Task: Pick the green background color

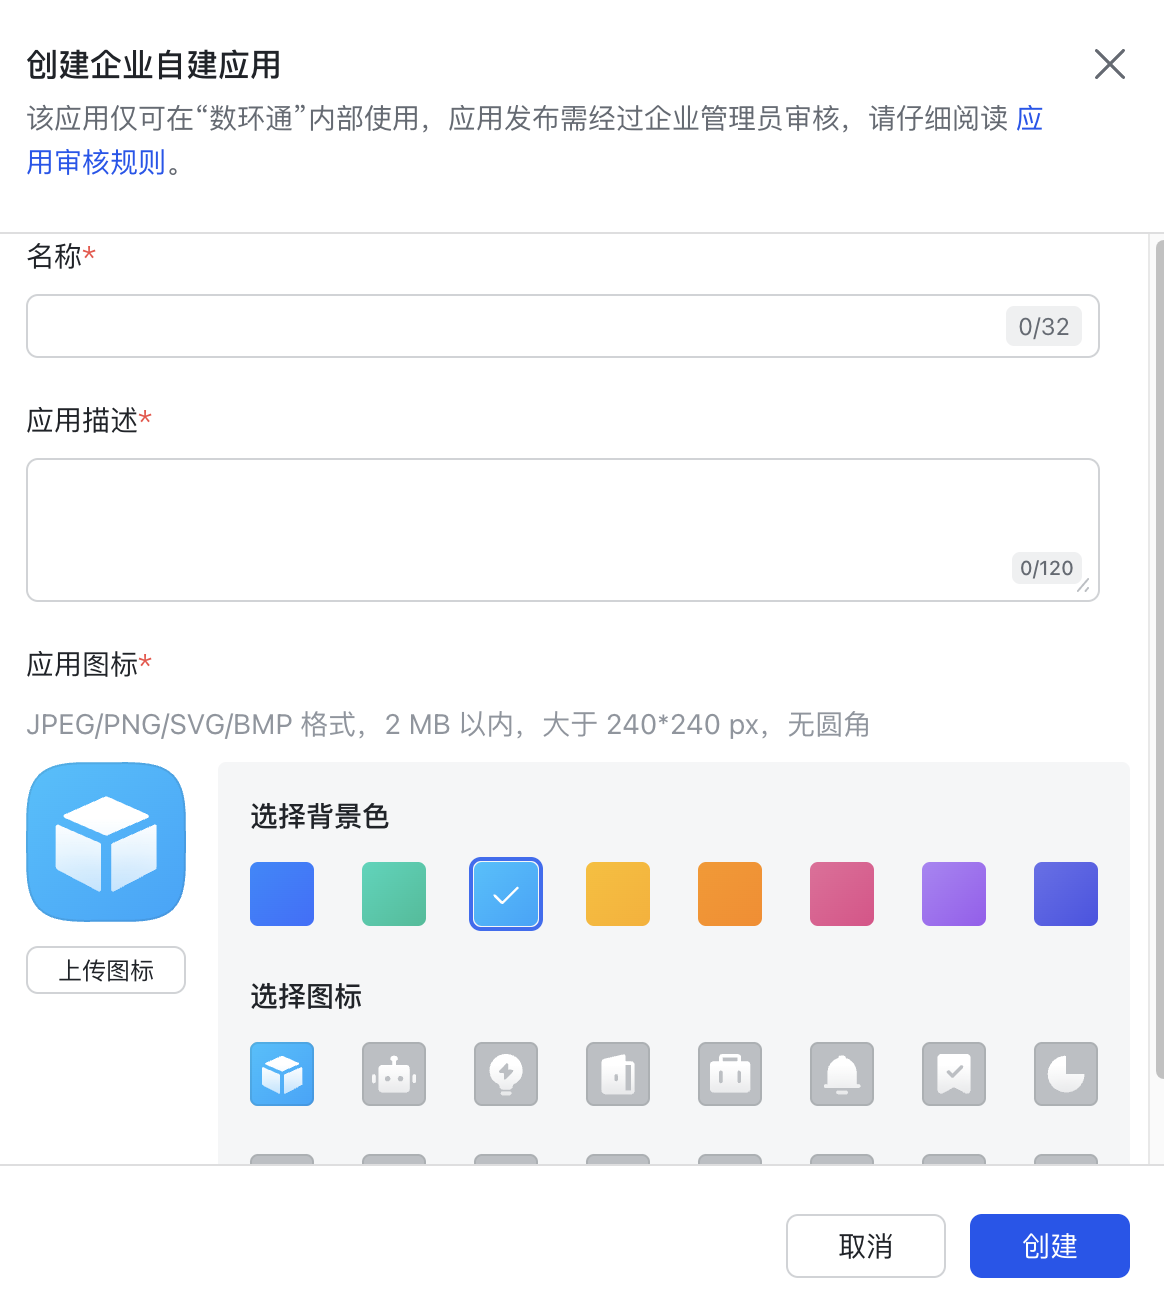Action: tap(394, 894)
